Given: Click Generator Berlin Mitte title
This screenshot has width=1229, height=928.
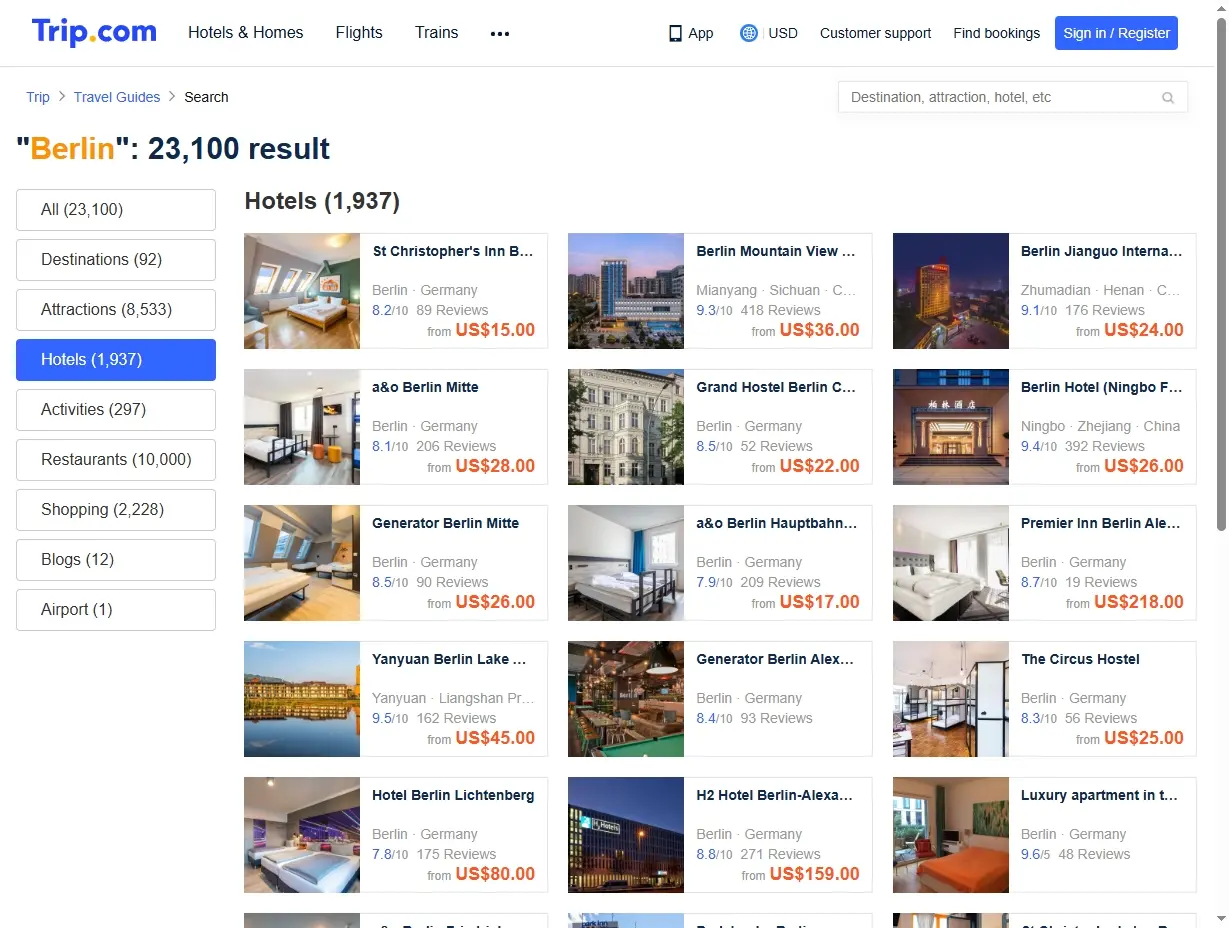Looking at the screenshot, I should pyautogui.click(x=446, y=523).
